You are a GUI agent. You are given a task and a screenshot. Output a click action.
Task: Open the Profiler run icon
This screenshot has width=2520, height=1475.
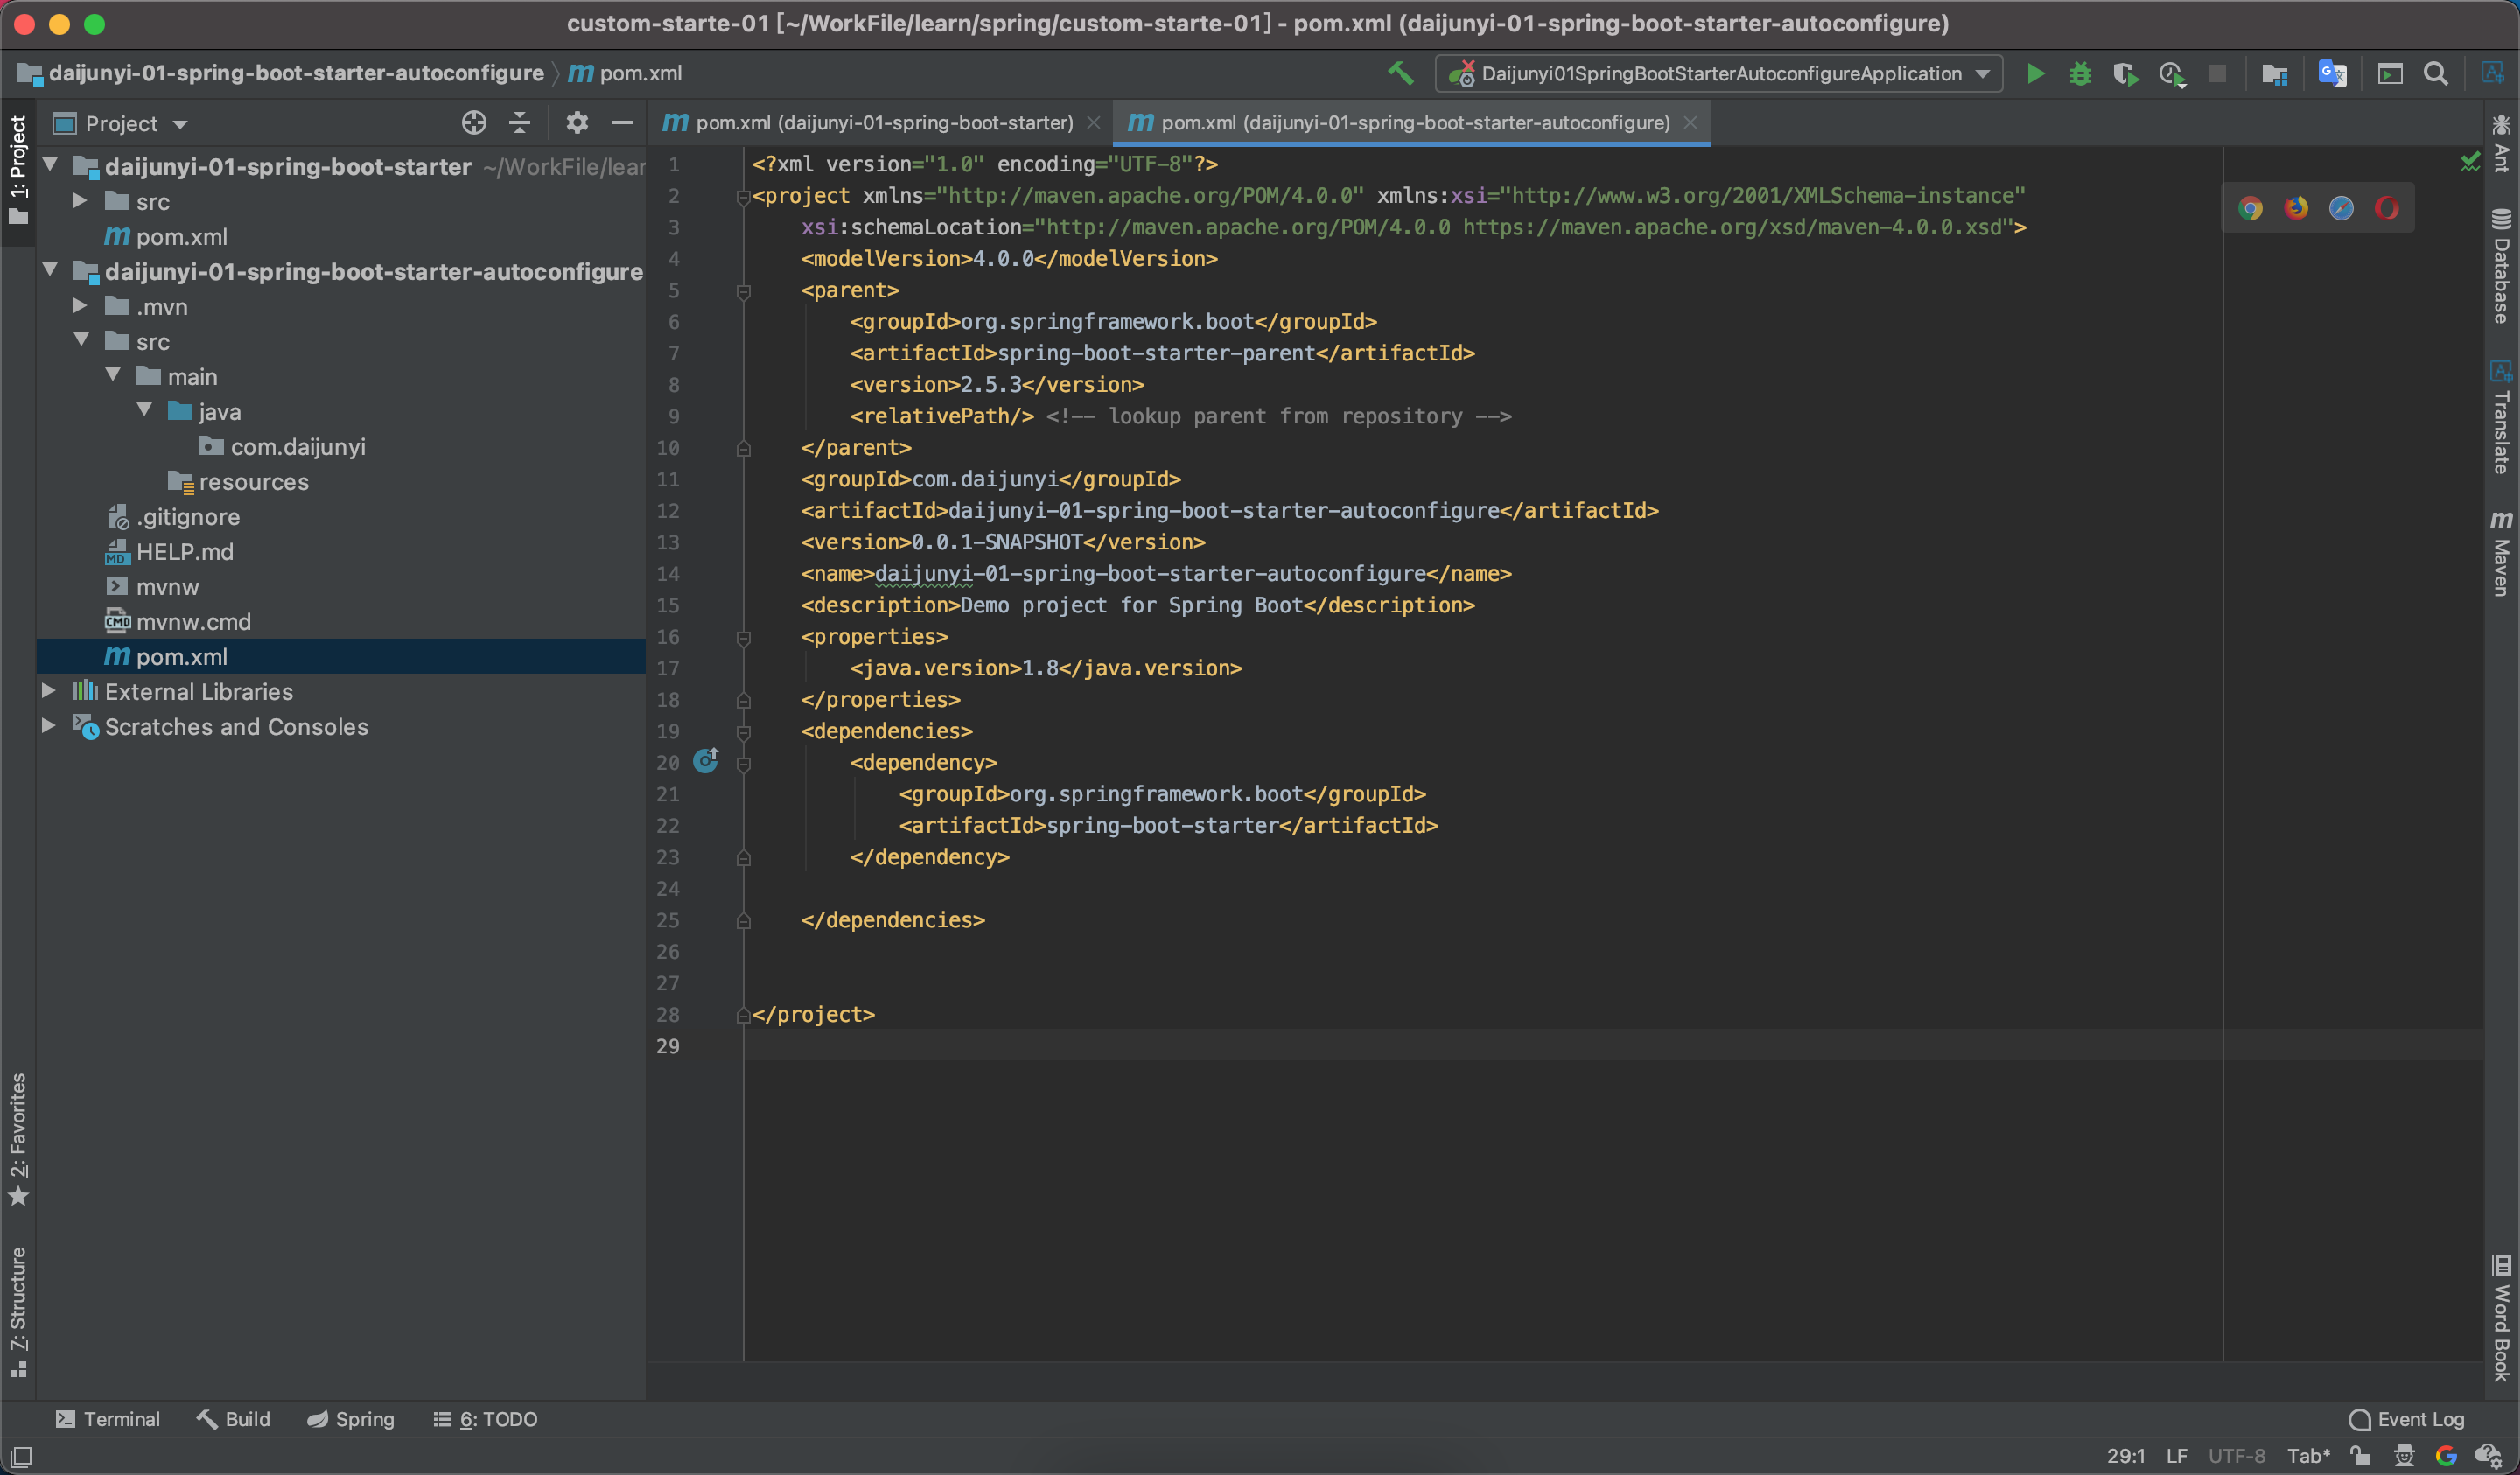[2171, 74]
